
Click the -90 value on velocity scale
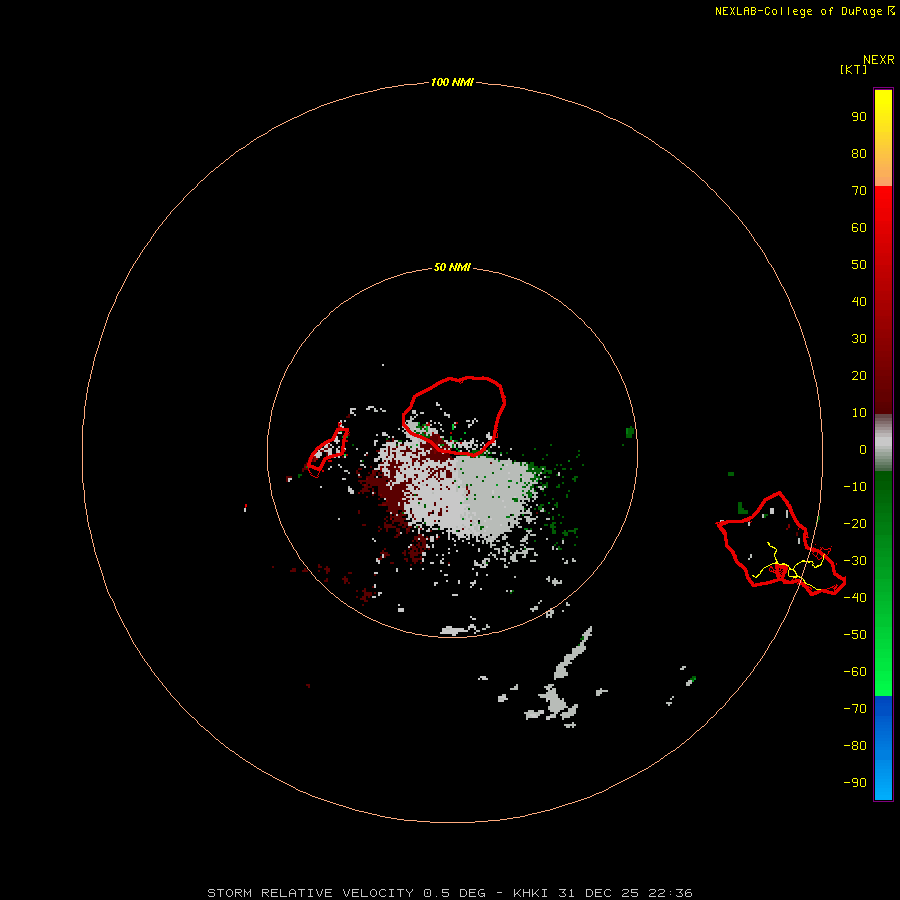click(855, 782)
